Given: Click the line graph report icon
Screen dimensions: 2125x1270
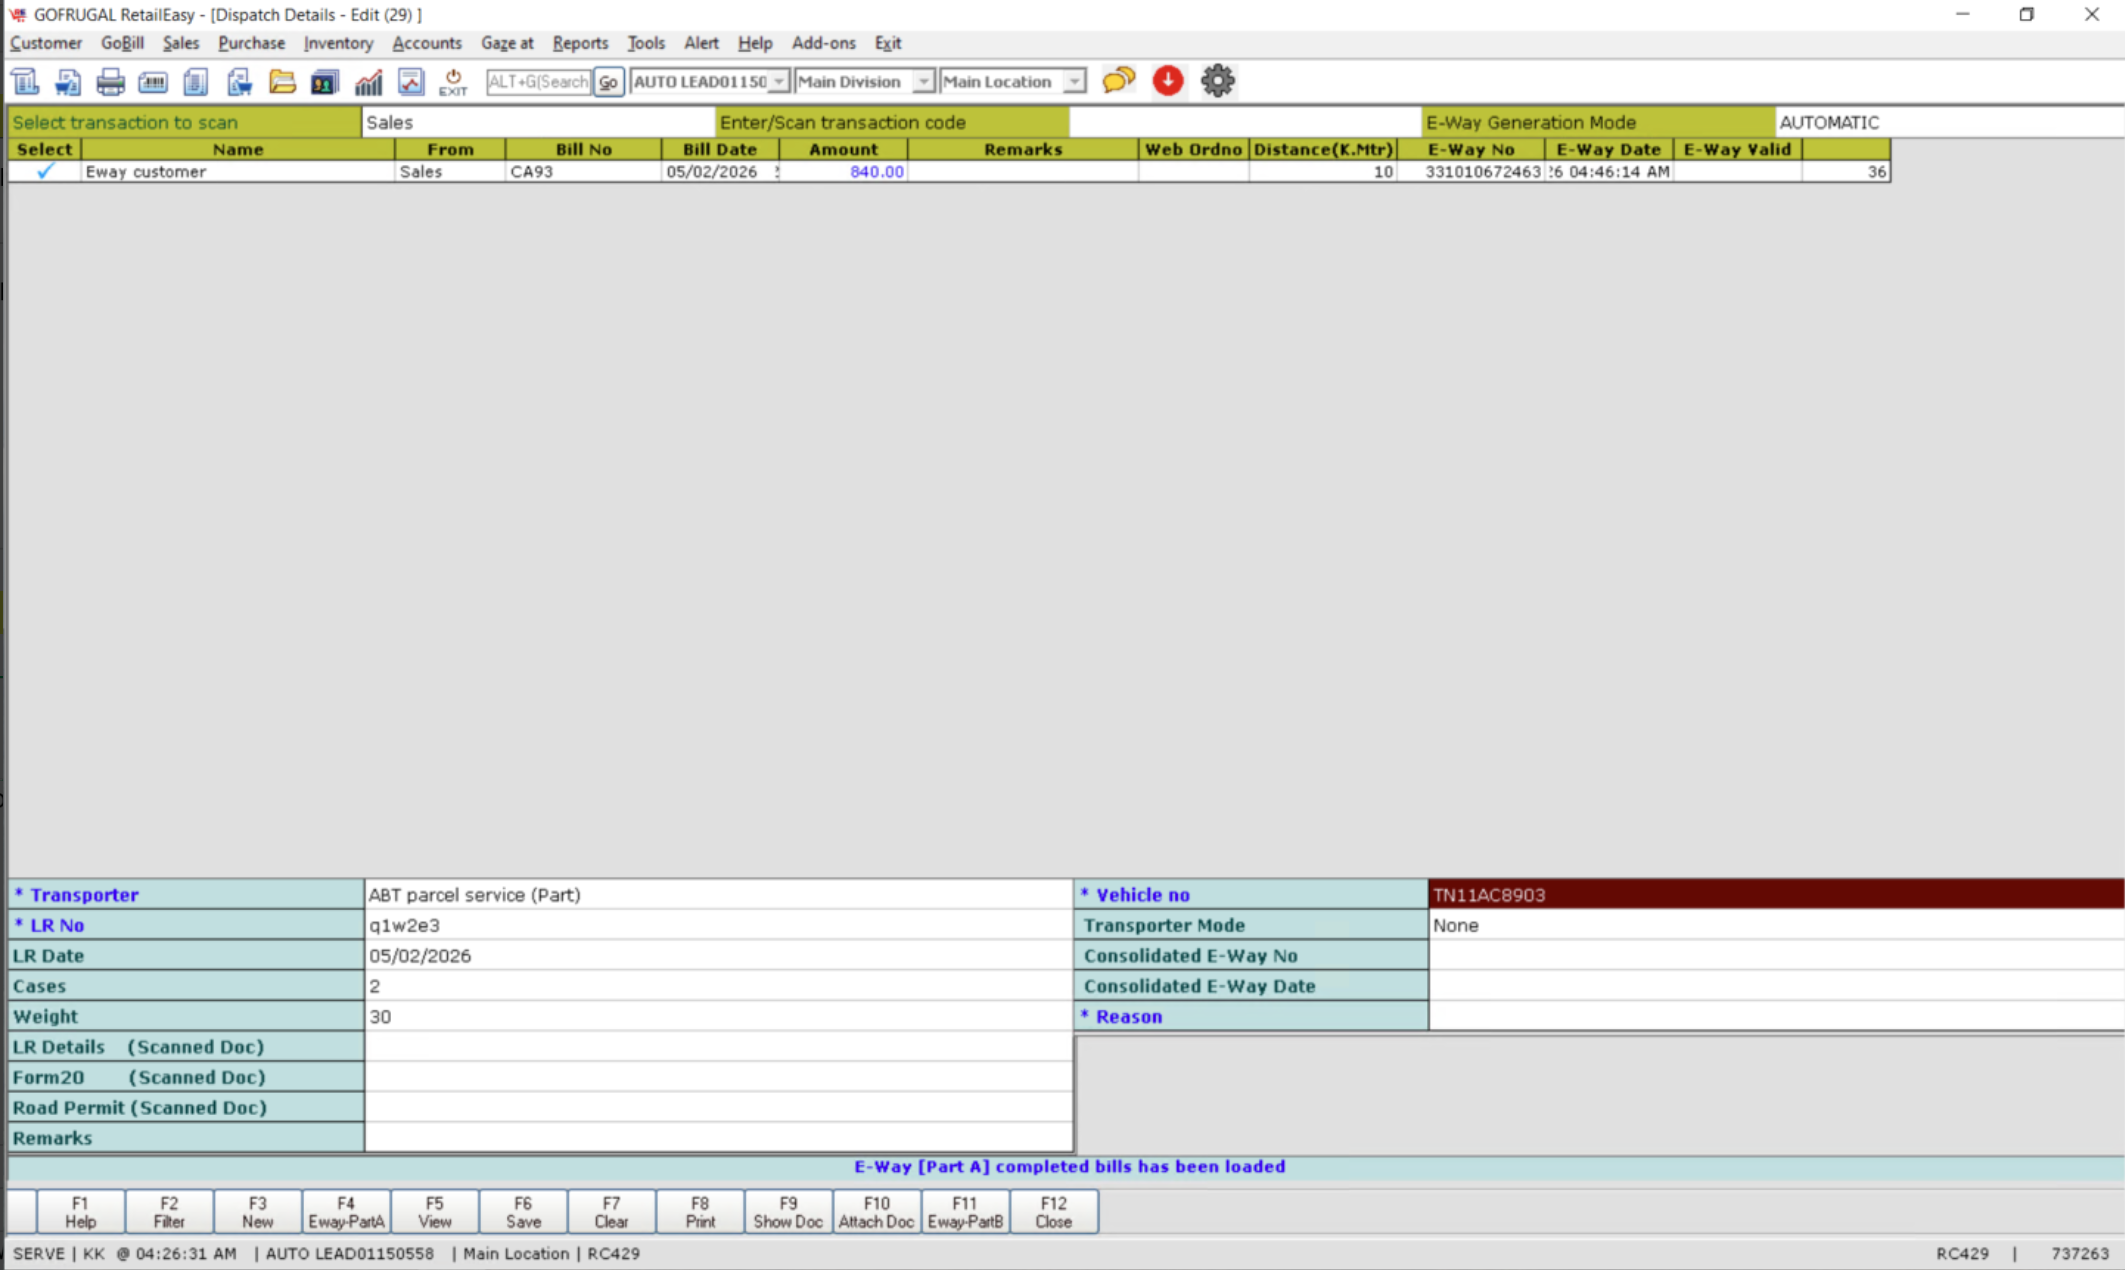Looking at the screenshot, I should click(411, 82).
